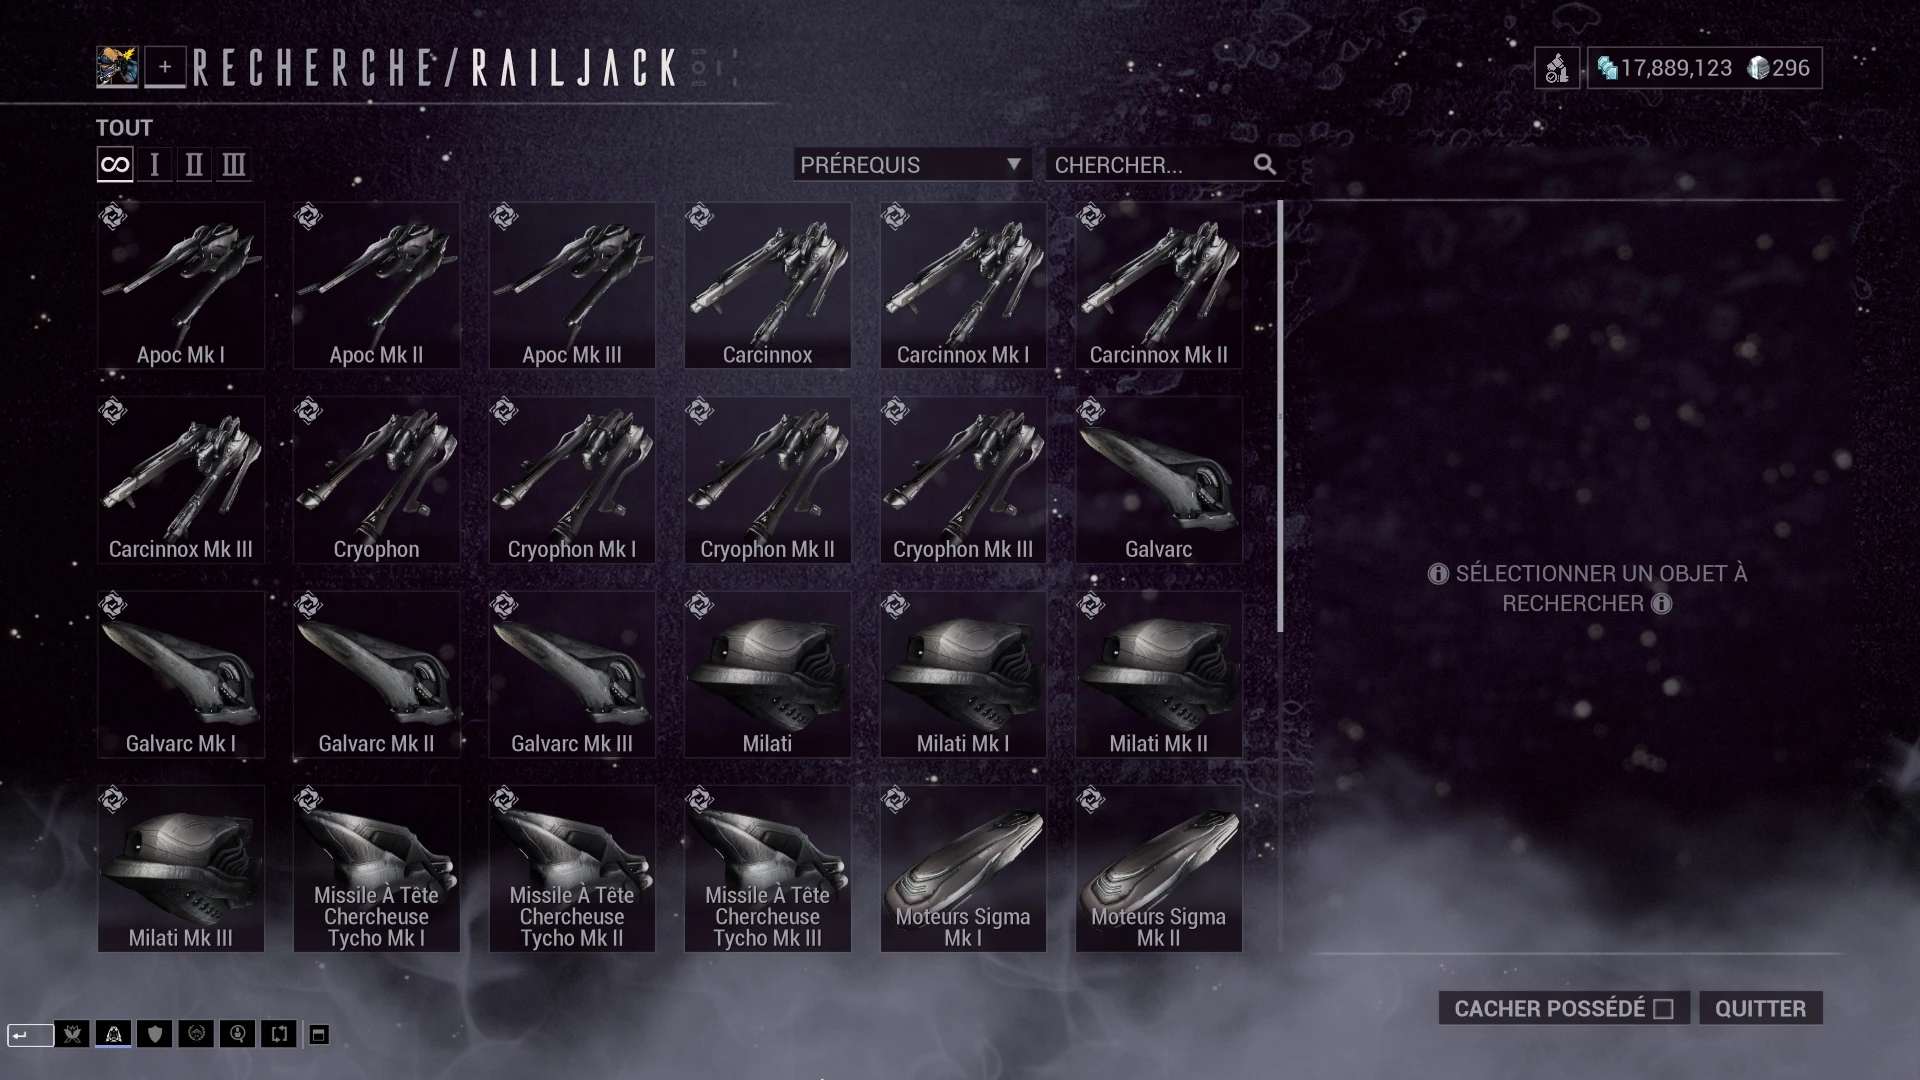The height and width of the screenshot is (1080, 1920).
Task: Expand the chat enter-key input box
Action: [x=30, y=1035]
